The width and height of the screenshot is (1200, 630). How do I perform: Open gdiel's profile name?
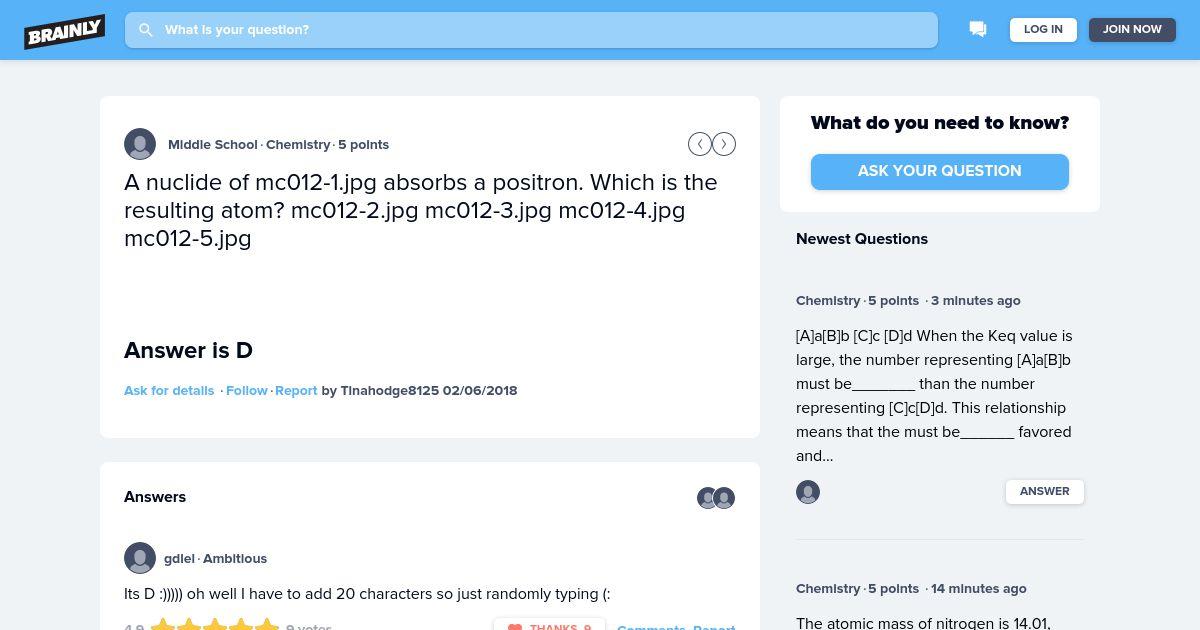click(x=179, y=559)
